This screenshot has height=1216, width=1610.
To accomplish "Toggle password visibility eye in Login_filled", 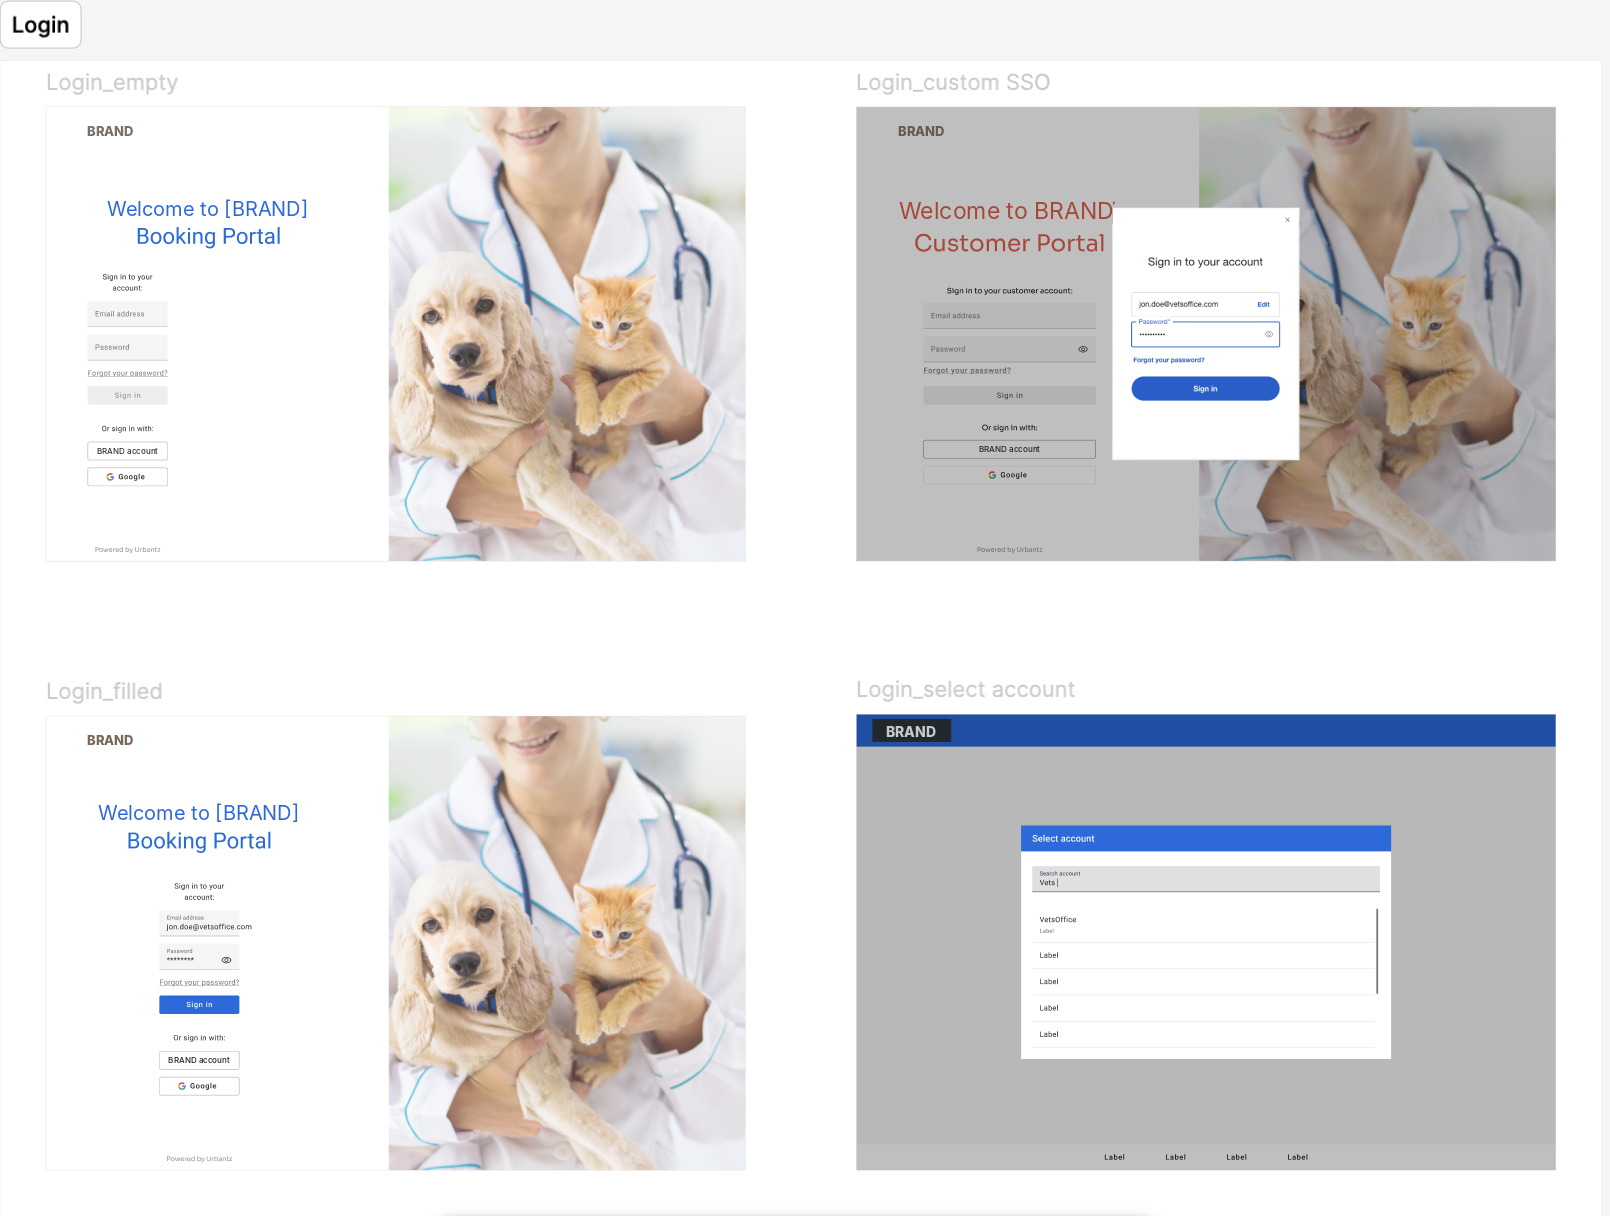I will pyautogui.click(x=226, y=960).
